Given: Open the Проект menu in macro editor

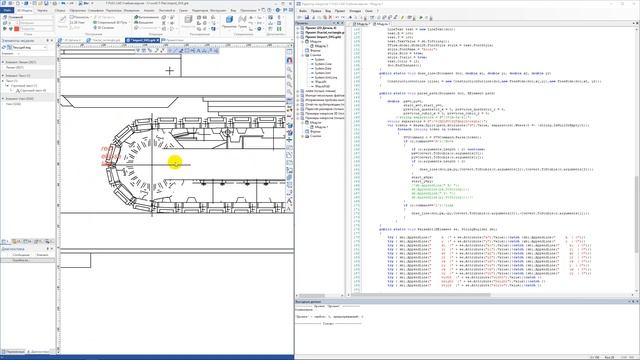Looking at the screenshot, I should (340, 11).
